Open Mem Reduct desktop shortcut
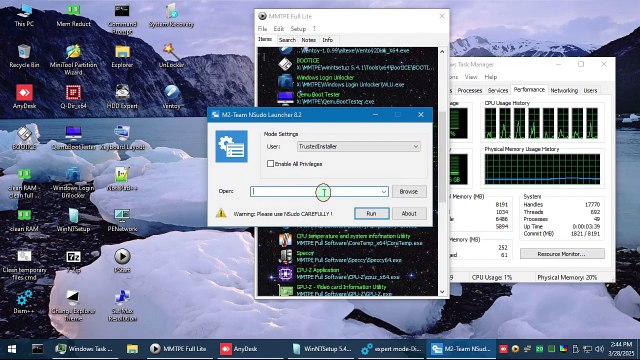The height and width of the screenshot is (360, 640). [x=73, y=15]
